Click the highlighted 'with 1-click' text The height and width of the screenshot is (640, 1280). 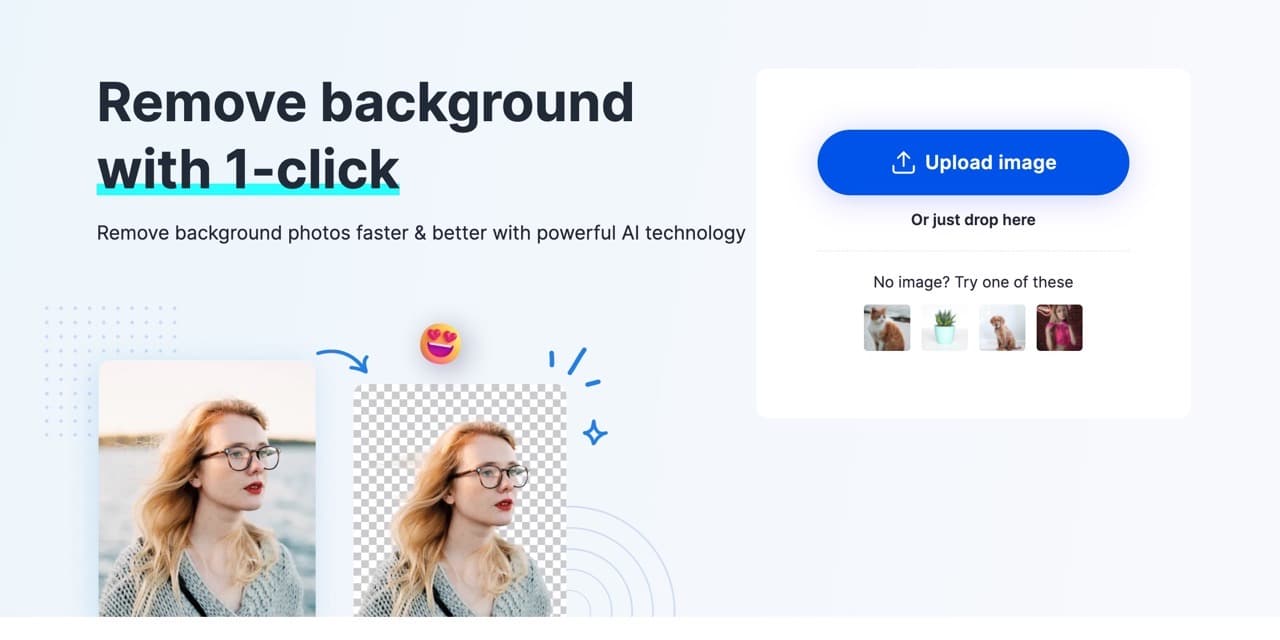point(248,169)
